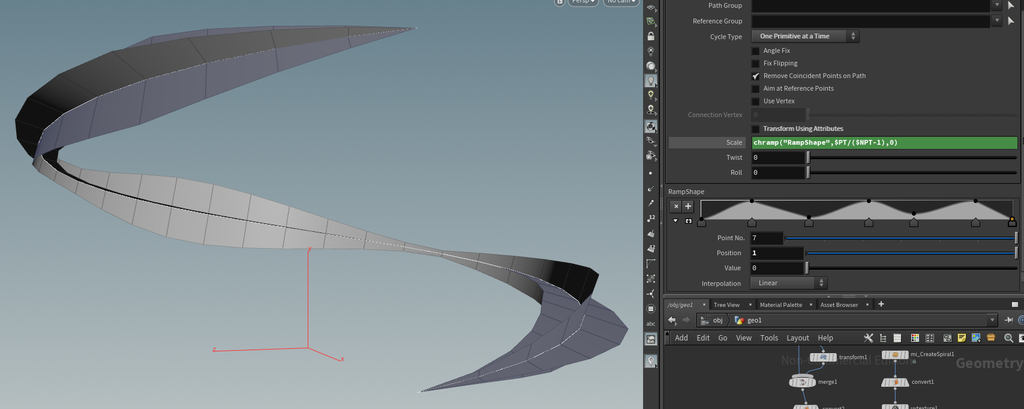This screenshot has width=1024, height=409.
Task: Click the yellow sticky note icon
Action: (x=961, y=338)
